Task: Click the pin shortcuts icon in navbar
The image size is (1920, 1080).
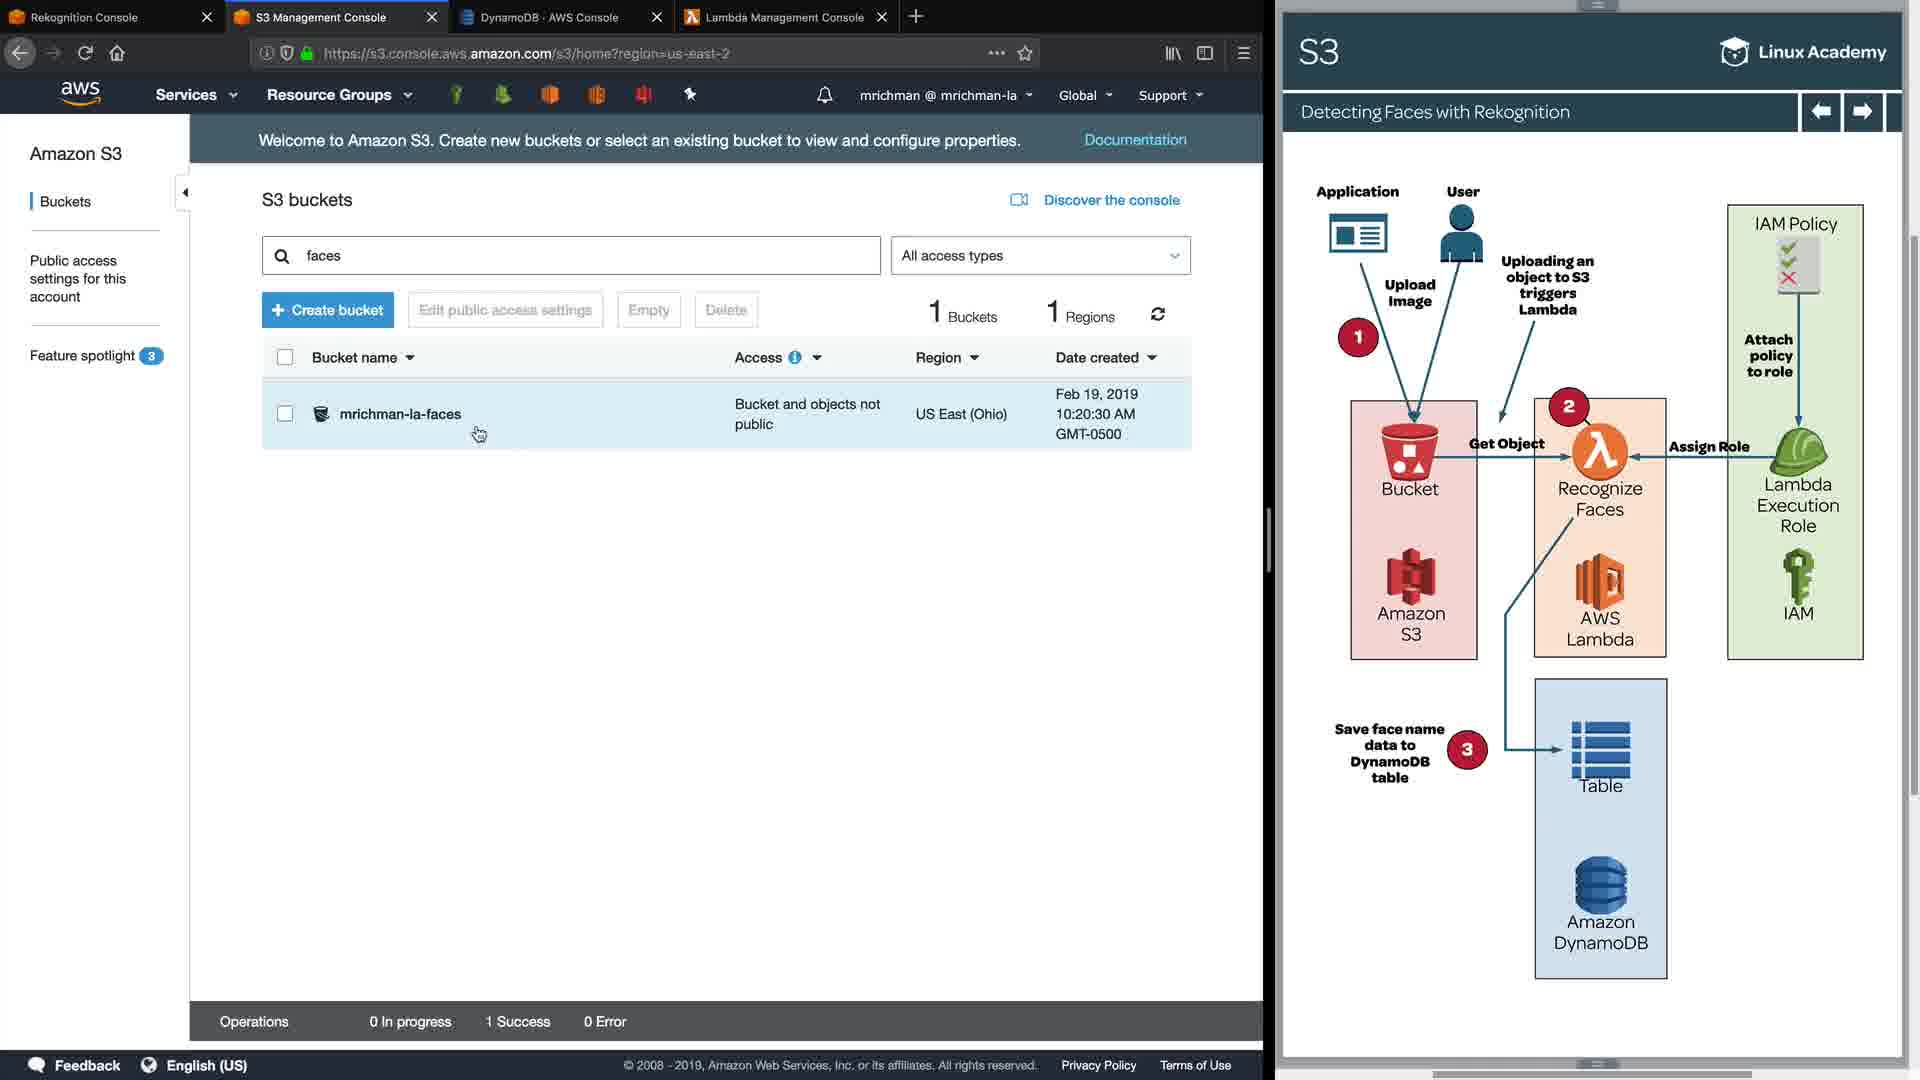Action: [689, 94]
